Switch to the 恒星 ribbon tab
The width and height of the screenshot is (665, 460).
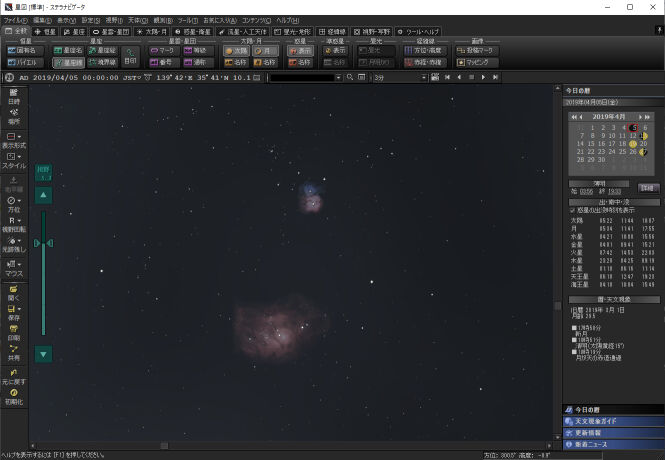(45, 32)
